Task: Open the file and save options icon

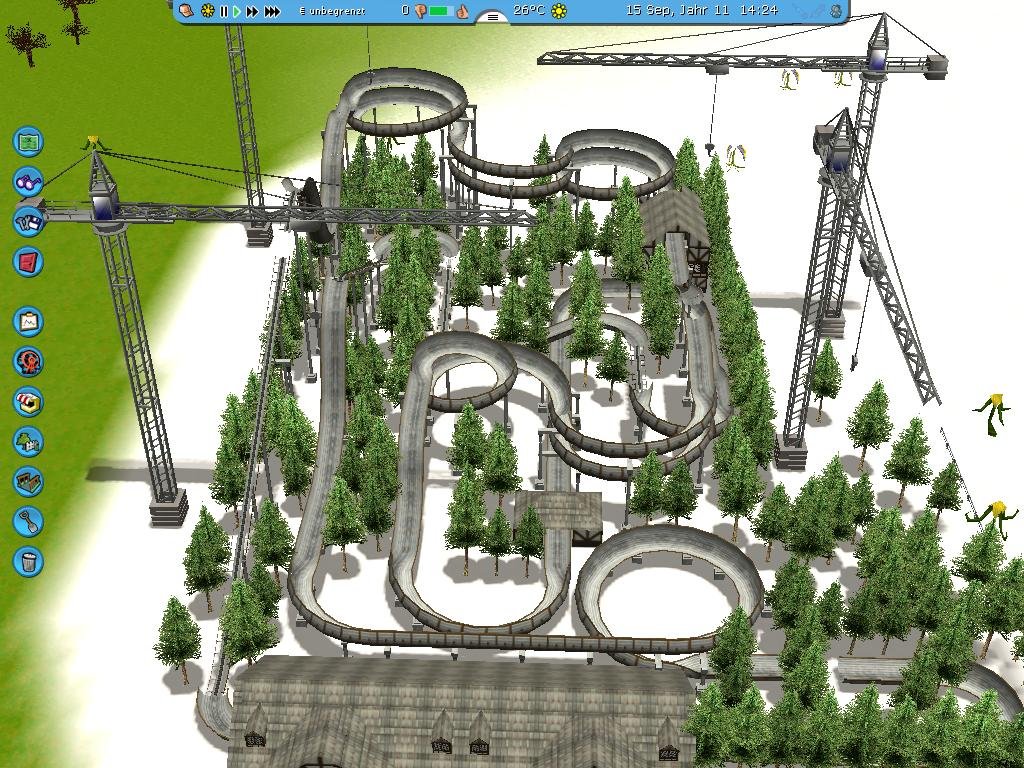Action: [x=28, y=222]
